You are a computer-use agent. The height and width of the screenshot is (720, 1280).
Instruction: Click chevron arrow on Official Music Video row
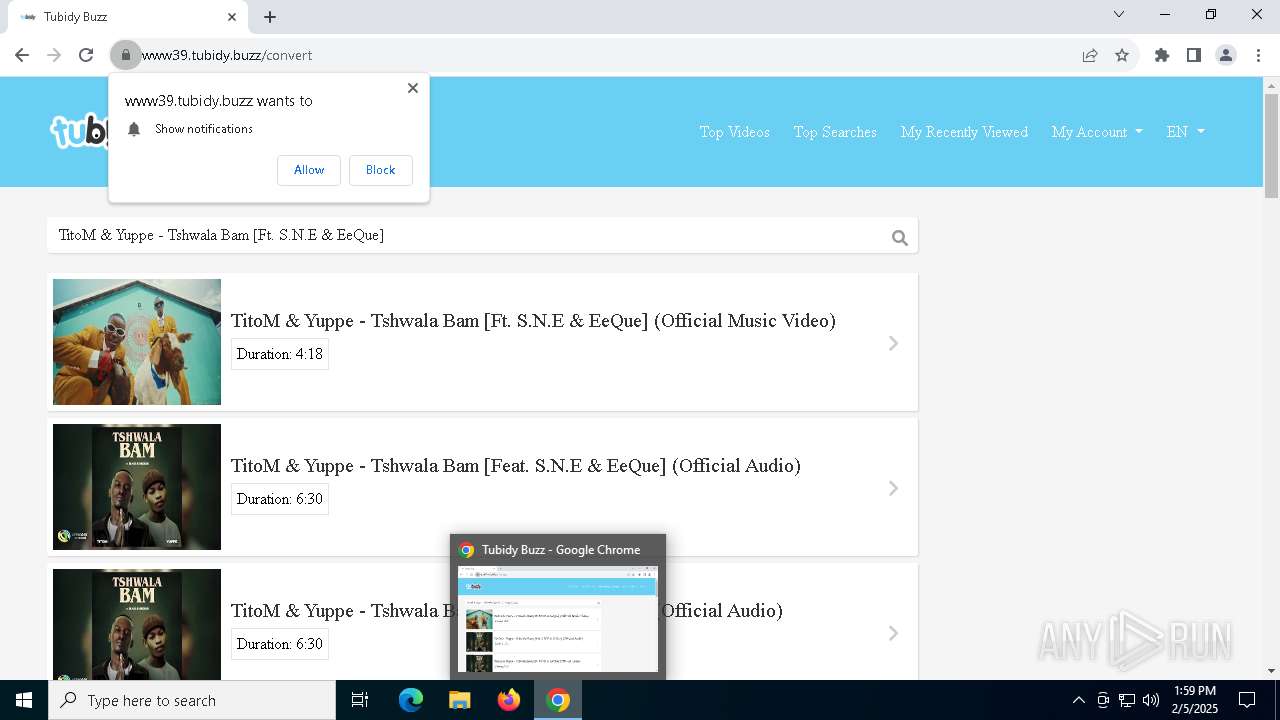894,343
